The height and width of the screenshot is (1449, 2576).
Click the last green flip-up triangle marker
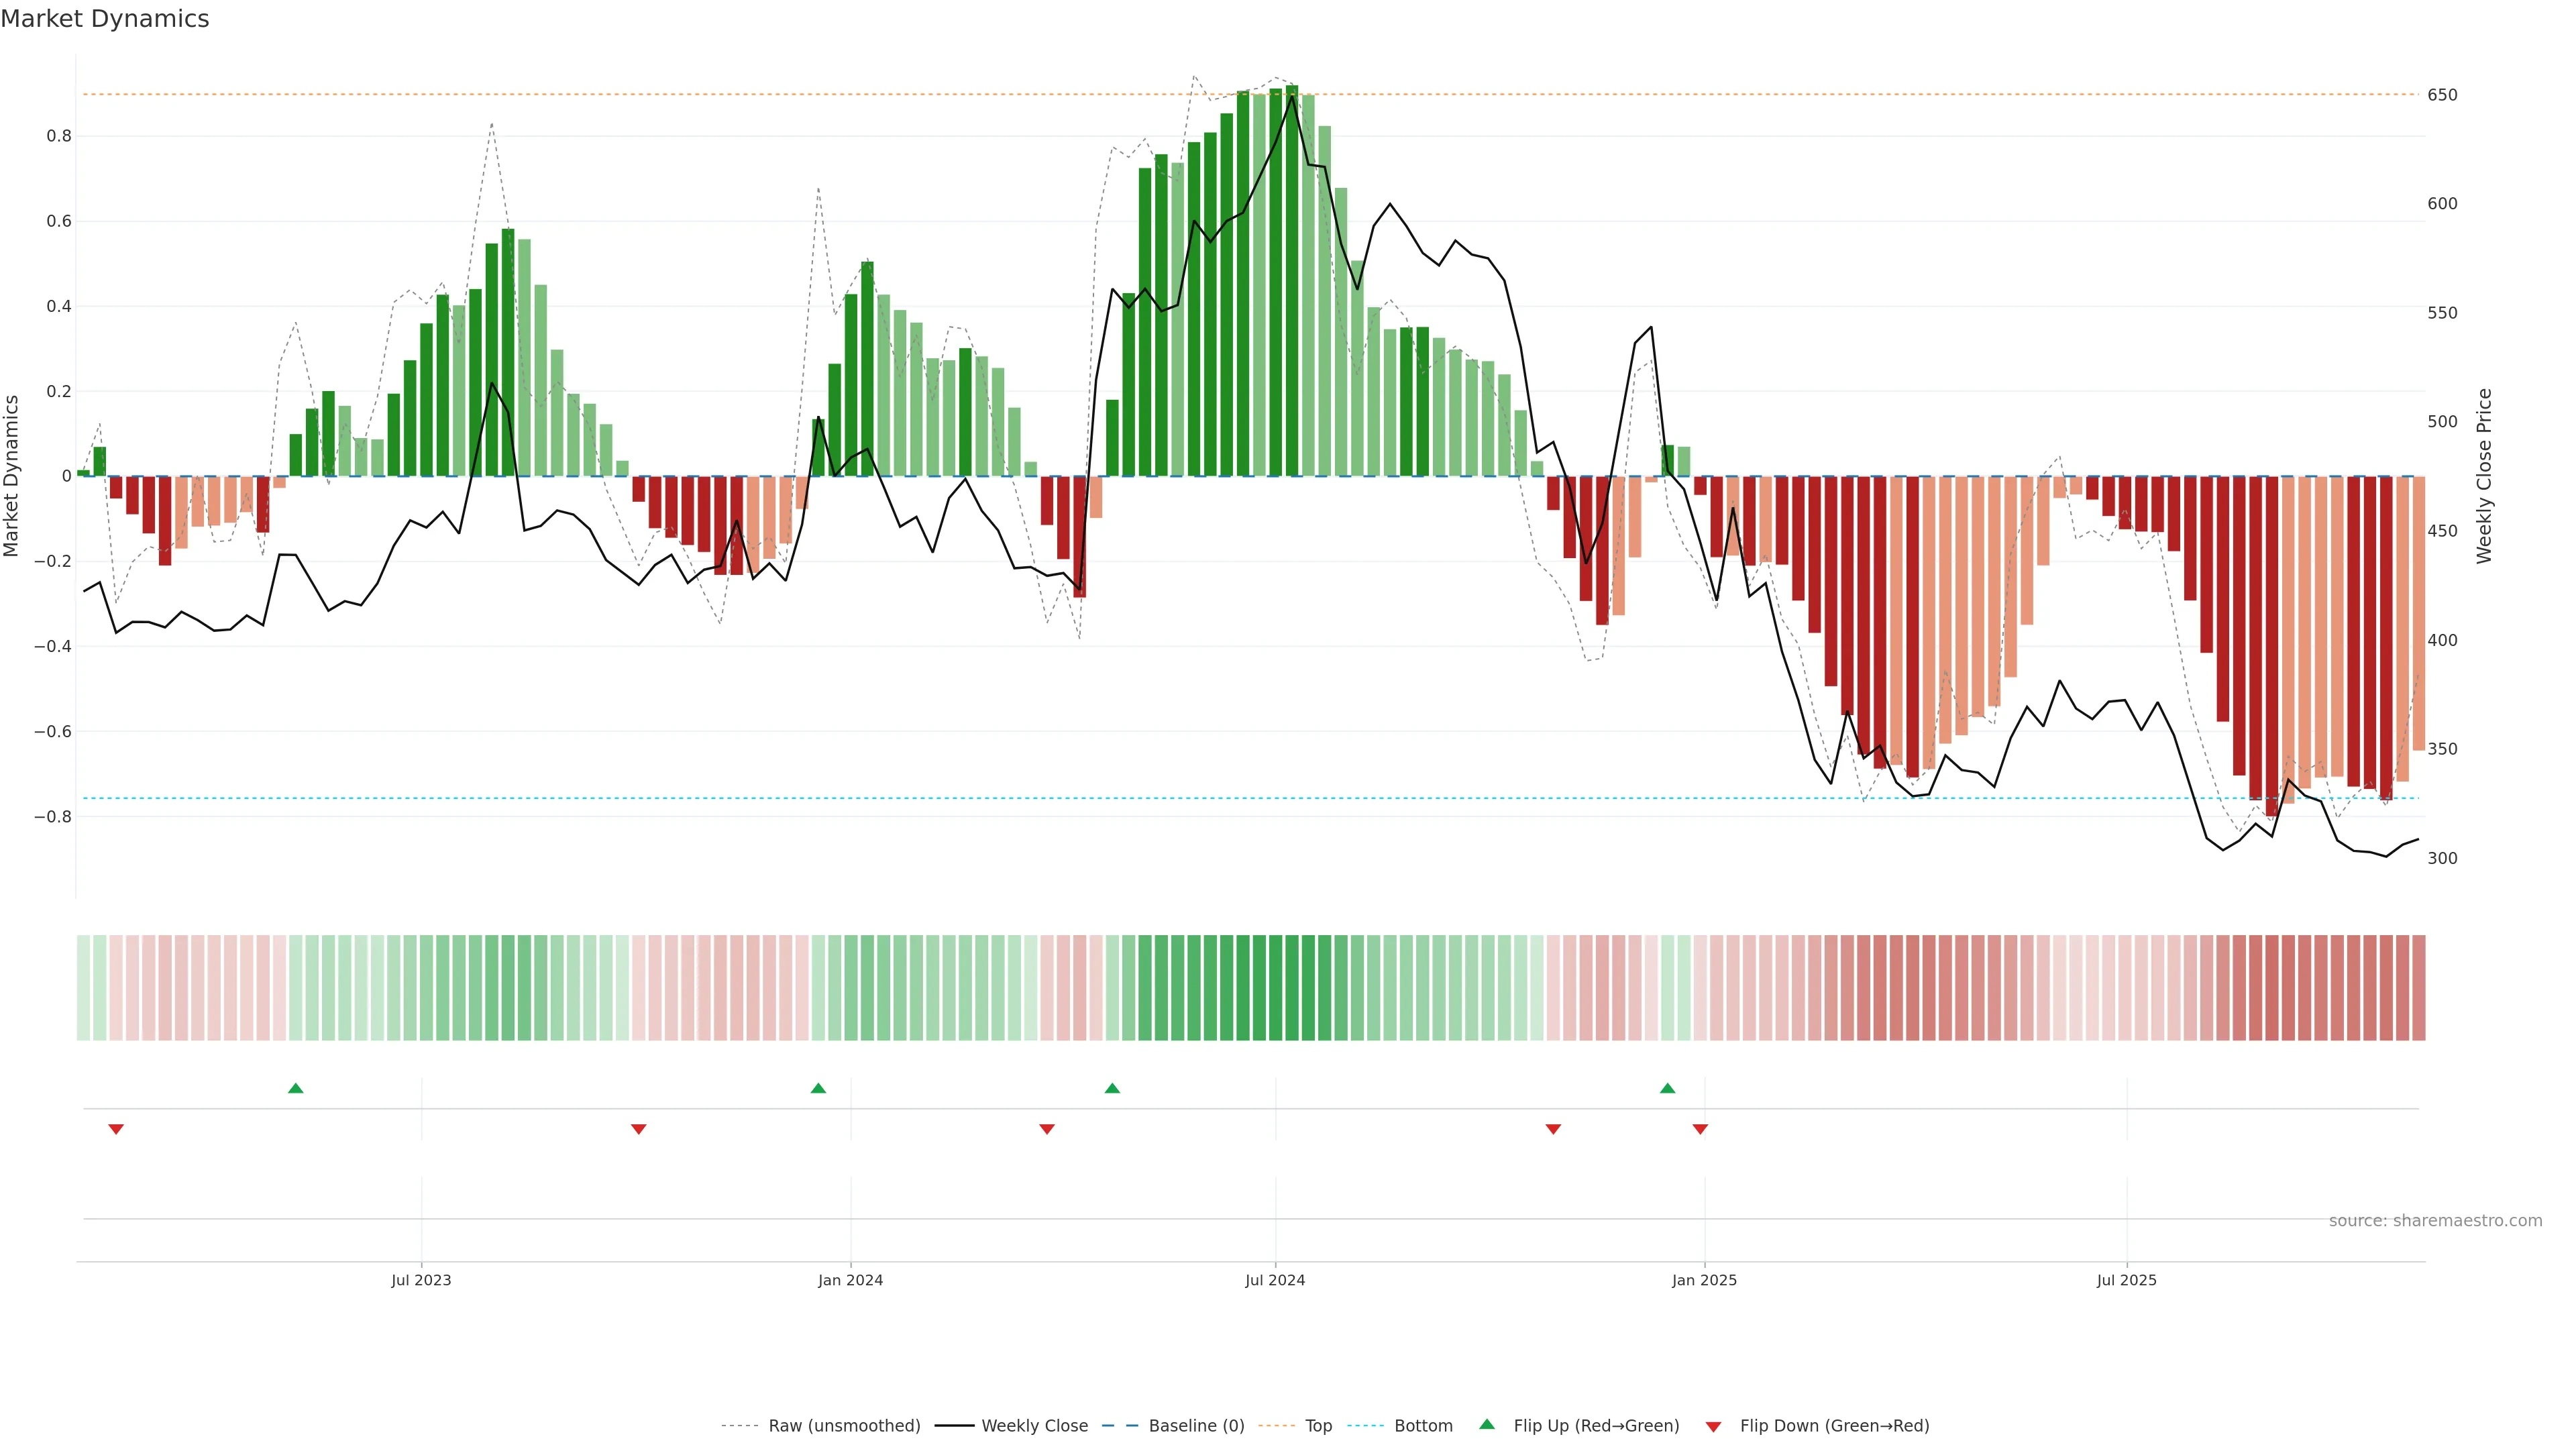(x=1667, y=1088)
